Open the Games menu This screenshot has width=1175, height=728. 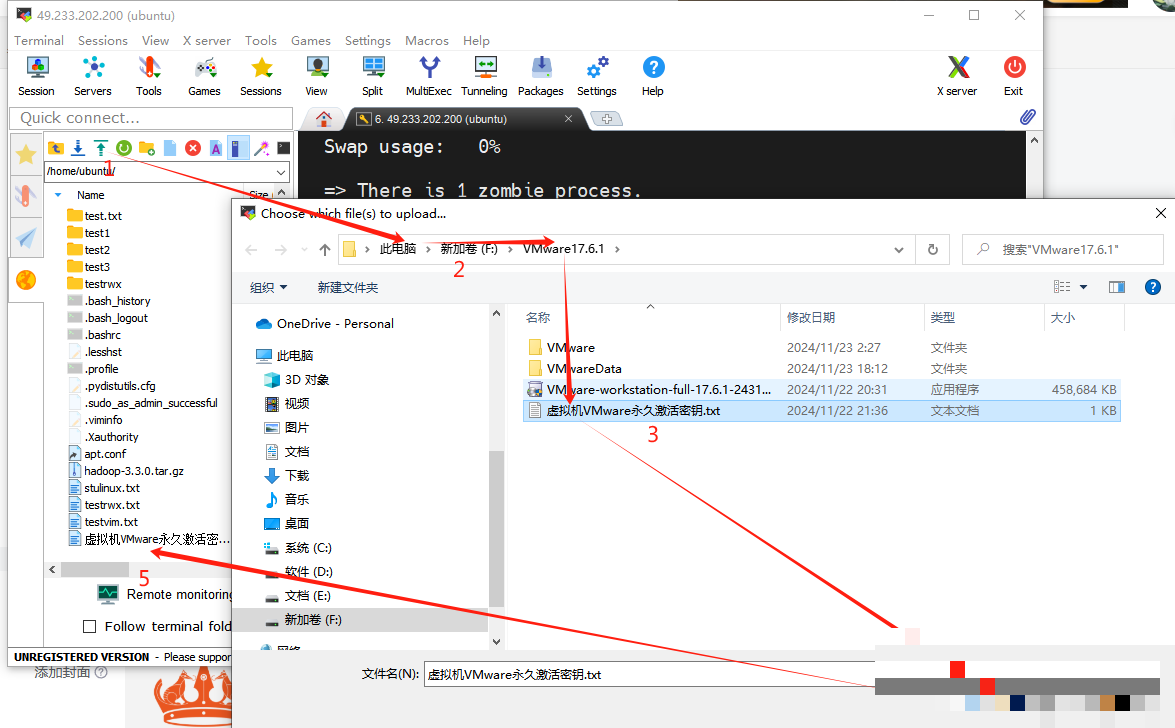(x=311, y=40)
